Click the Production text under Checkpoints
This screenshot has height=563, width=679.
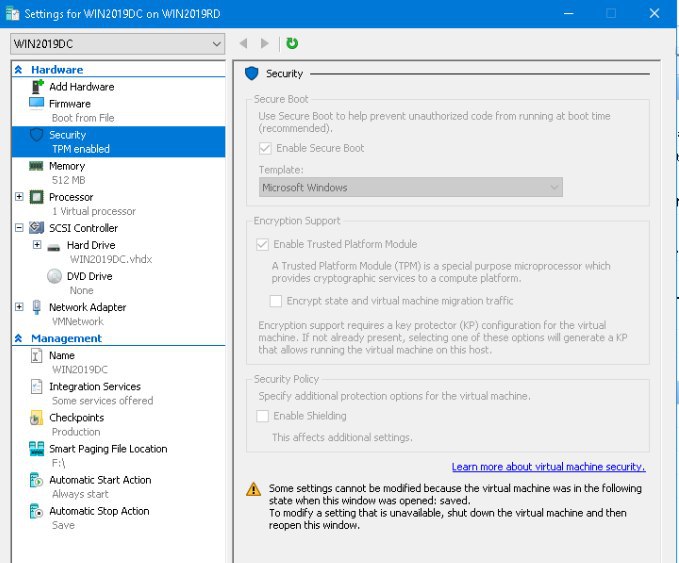point(76,432)
